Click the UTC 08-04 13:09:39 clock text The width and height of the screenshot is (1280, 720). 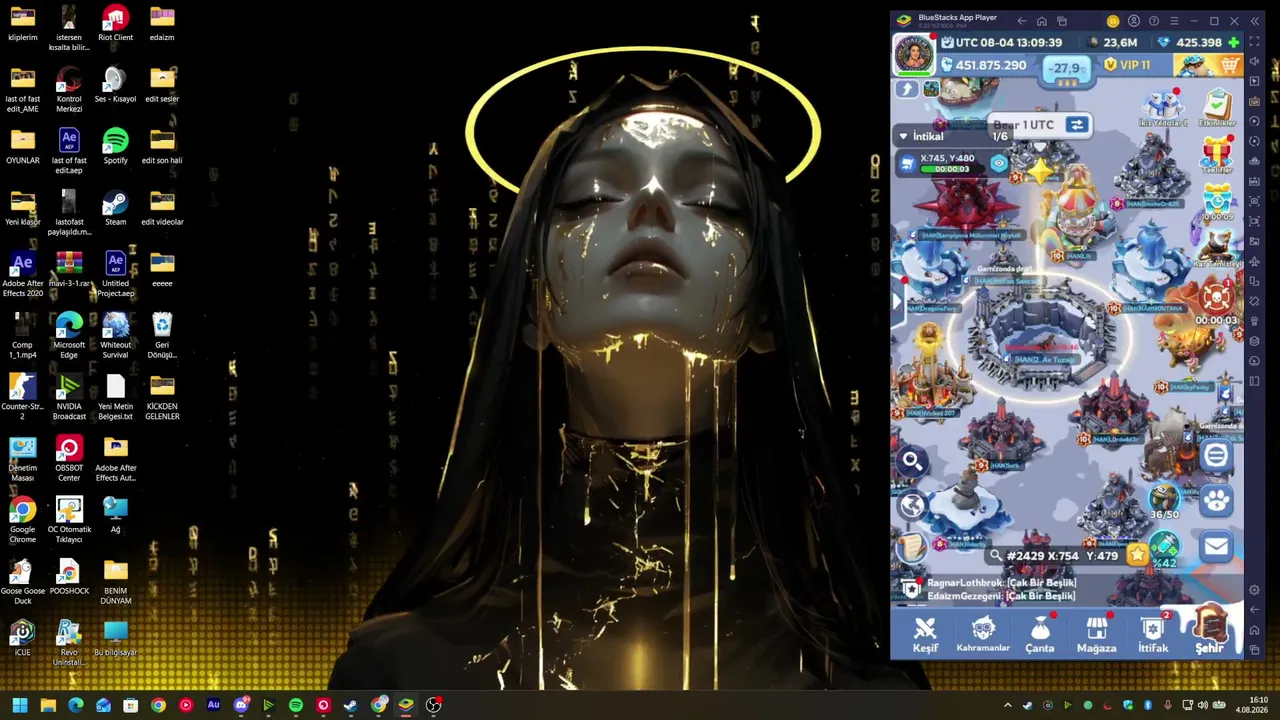(x=1008, y=43)
